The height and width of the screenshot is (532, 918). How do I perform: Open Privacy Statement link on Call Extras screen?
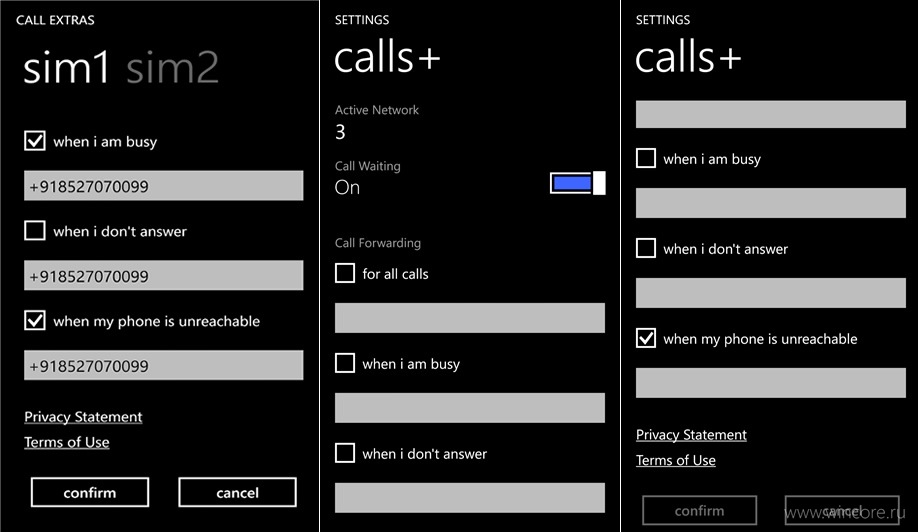(x=83, y=417)
